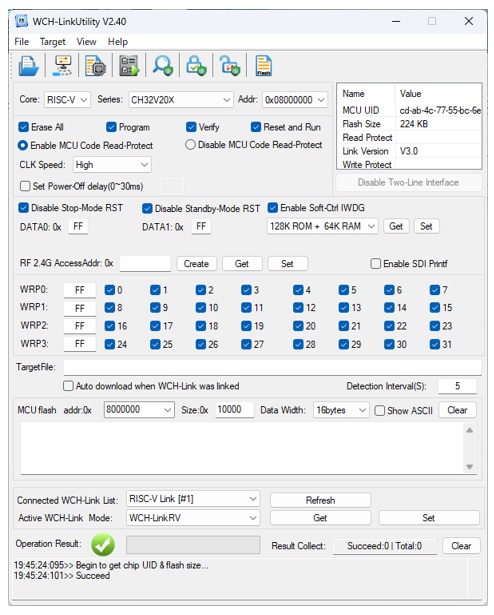Image resolution: width=494 pixels, height=615 pixels.
Task: Open Connected WCH-Link List dropdown
Action: [193, 499]
